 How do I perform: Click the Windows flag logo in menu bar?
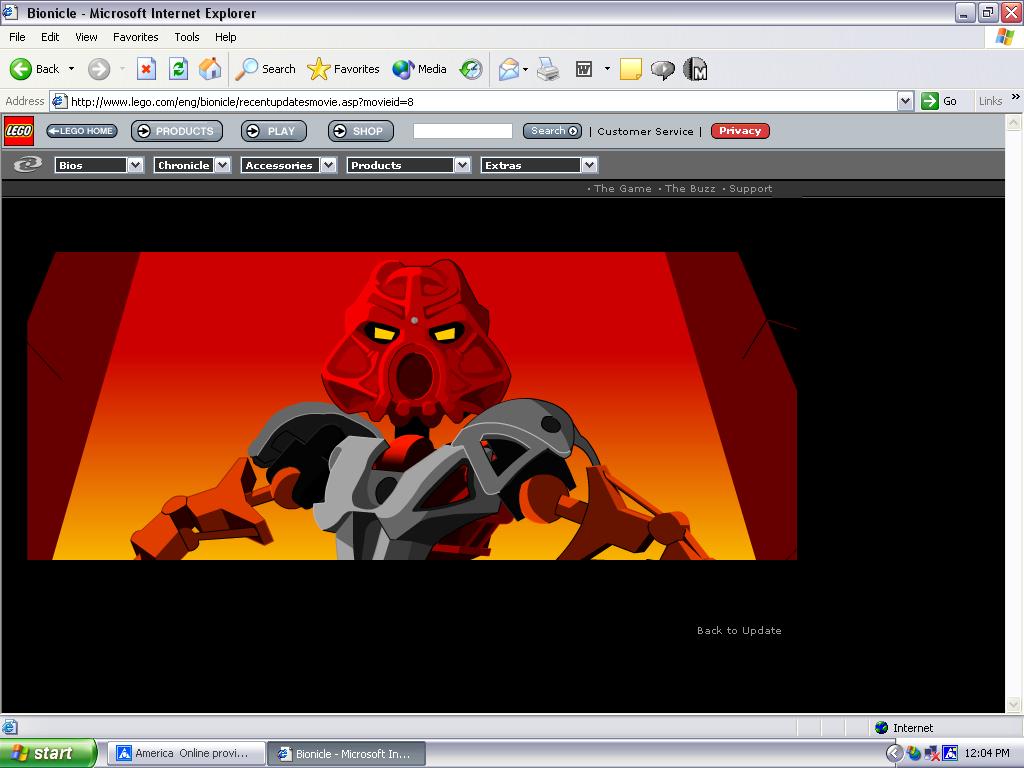pos(1004,37)
